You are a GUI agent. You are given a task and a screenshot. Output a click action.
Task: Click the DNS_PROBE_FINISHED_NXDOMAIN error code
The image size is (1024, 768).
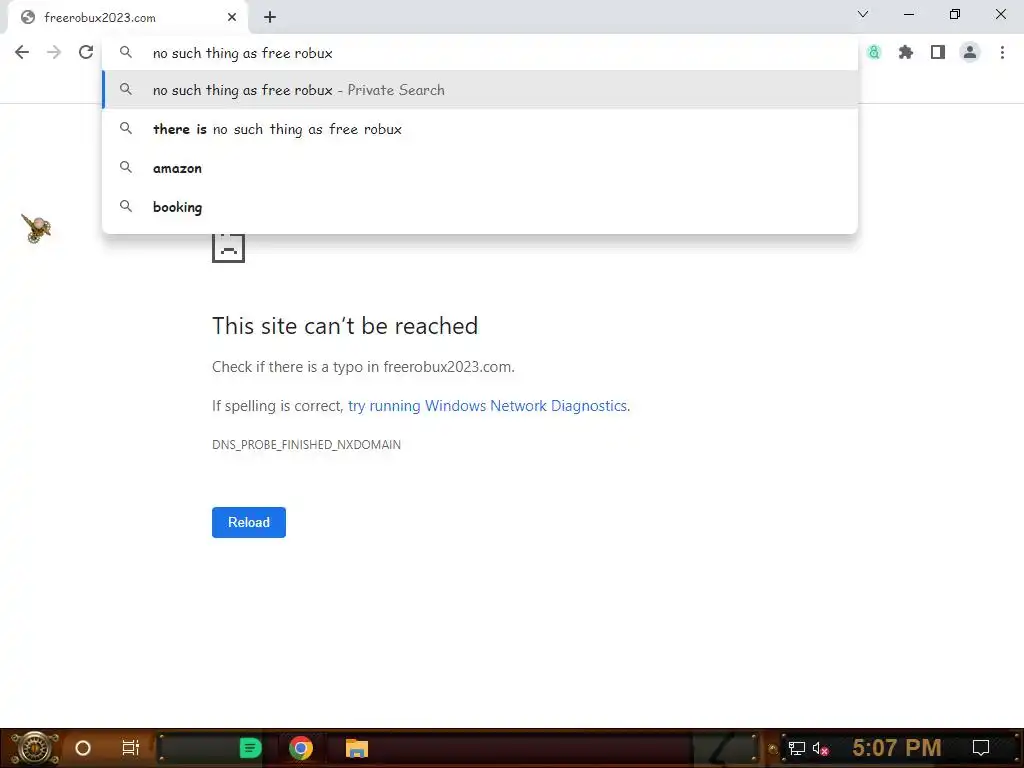pos(306,445)
